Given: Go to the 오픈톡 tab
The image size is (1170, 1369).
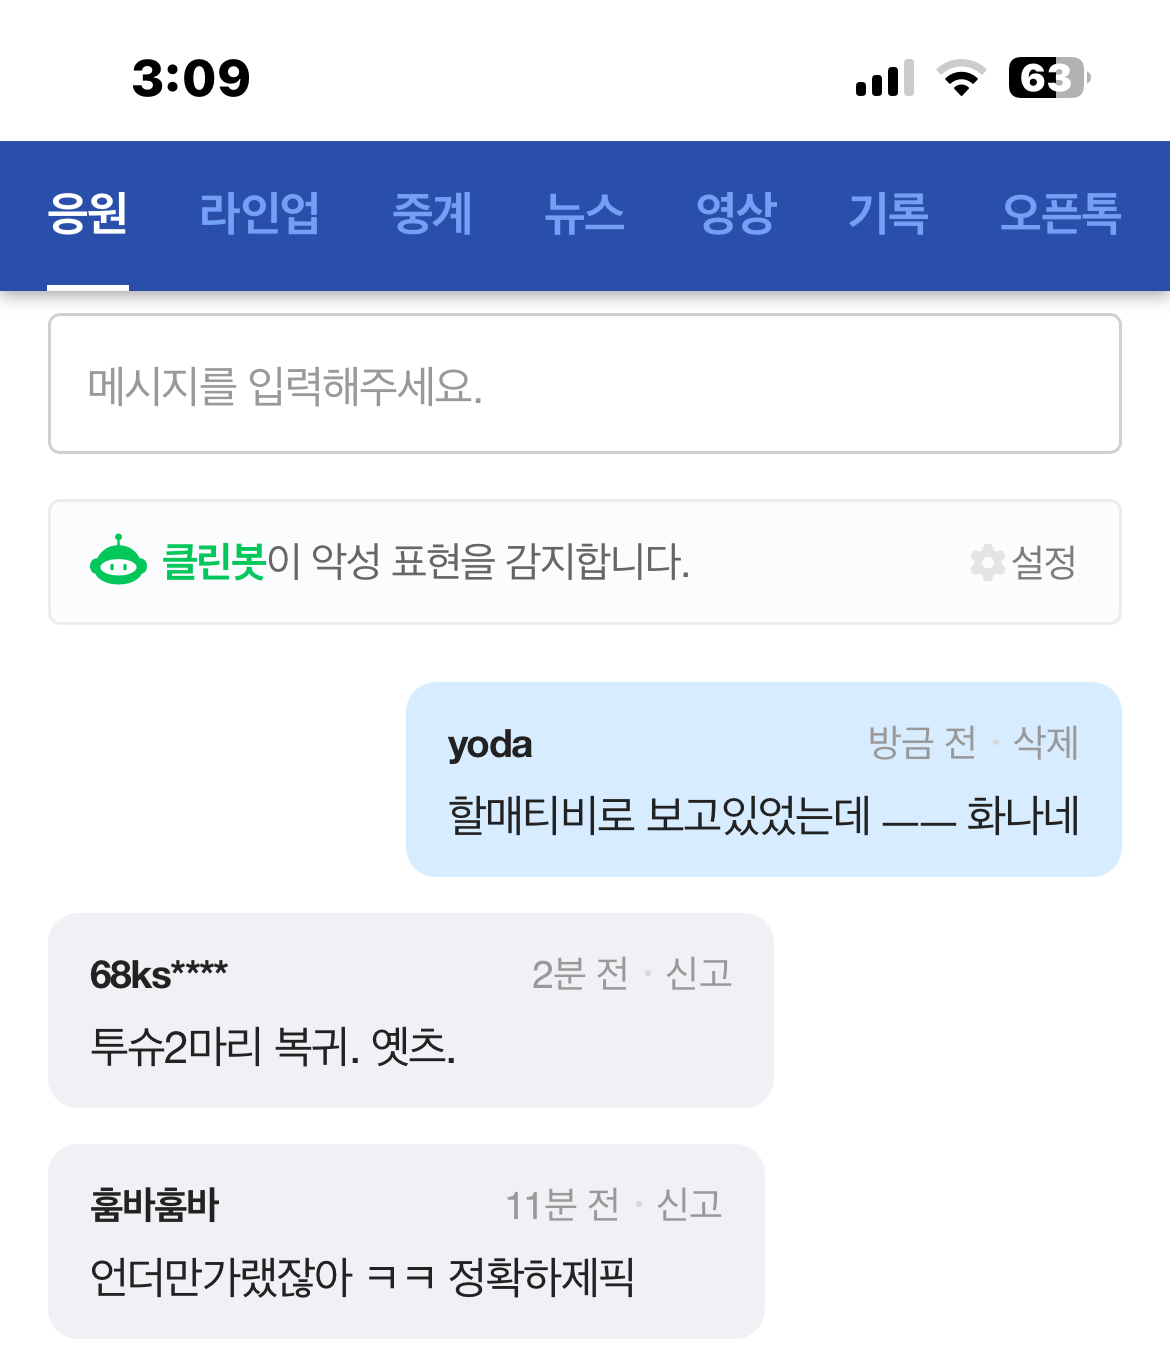Looking at the screenshot, I should (1060, 213).
